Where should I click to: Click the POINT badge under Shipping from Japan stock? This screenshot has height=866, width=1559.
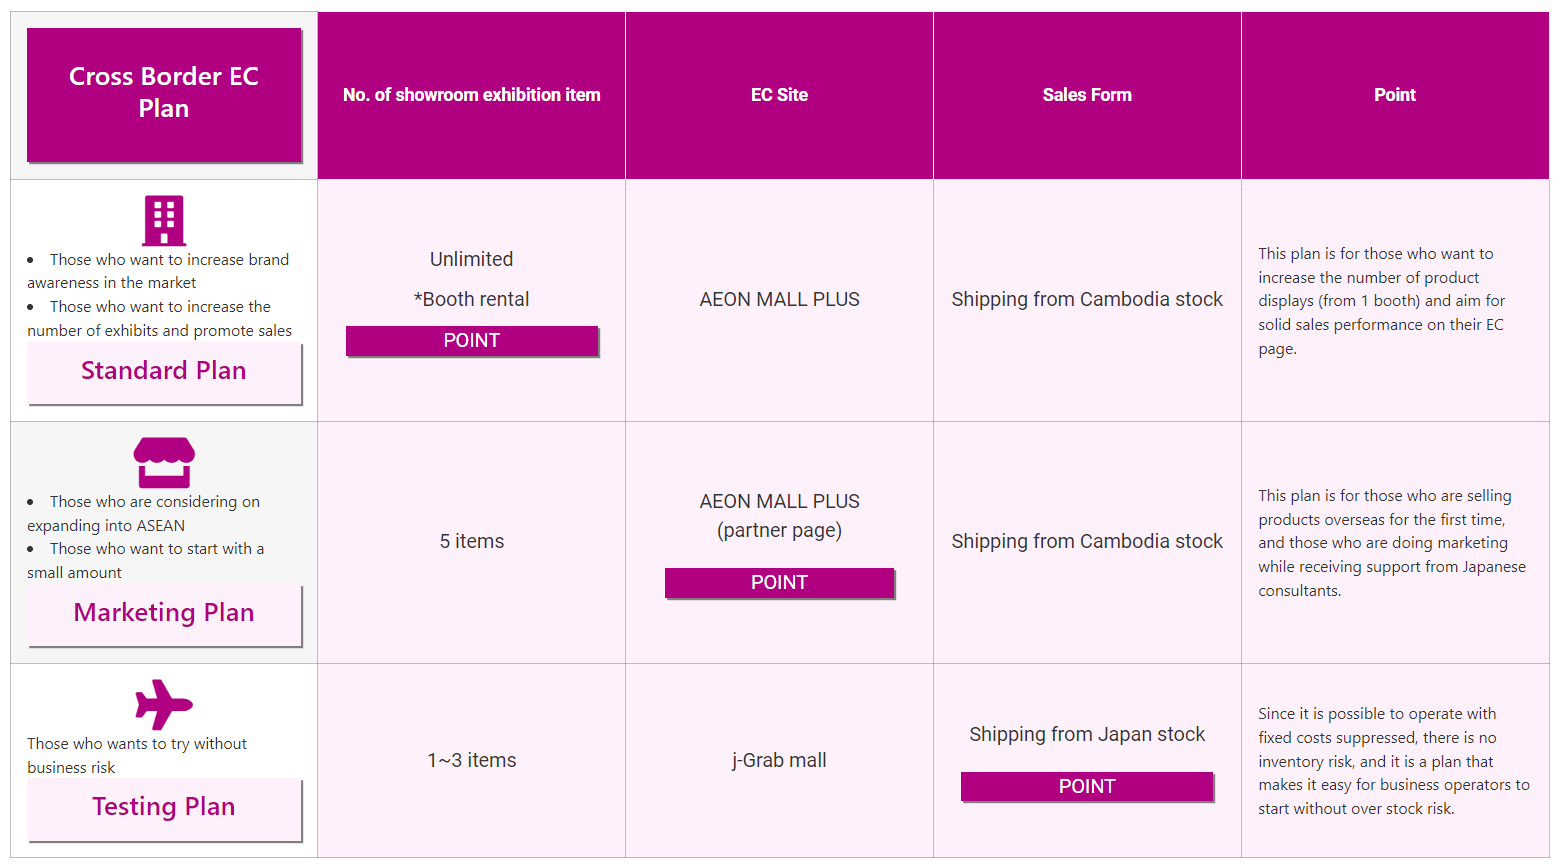pos(1087,787)
